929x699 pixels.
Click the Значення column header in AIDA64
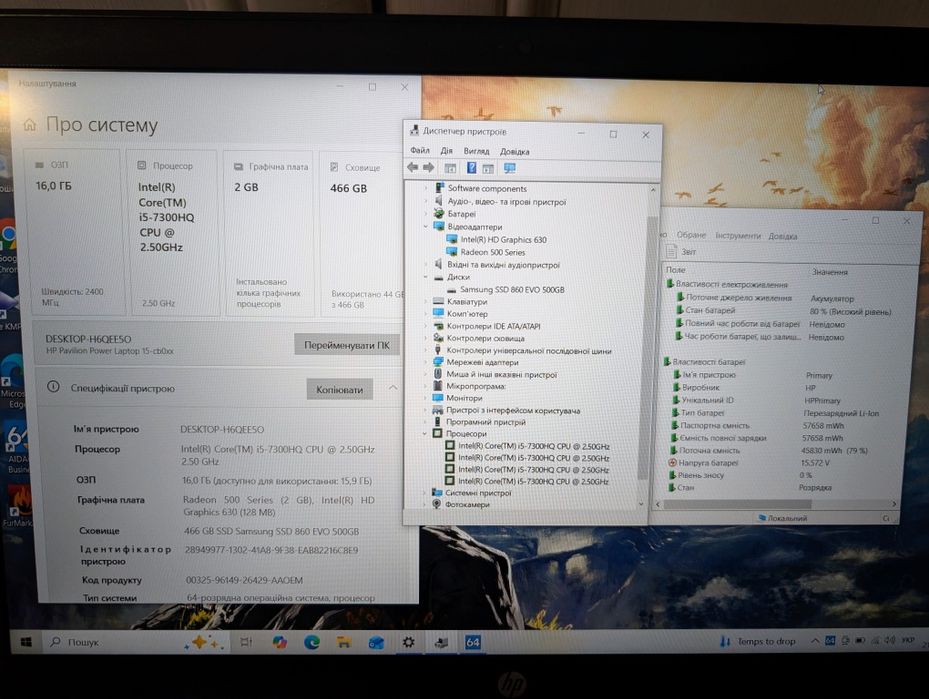click(x=829, y=272)
